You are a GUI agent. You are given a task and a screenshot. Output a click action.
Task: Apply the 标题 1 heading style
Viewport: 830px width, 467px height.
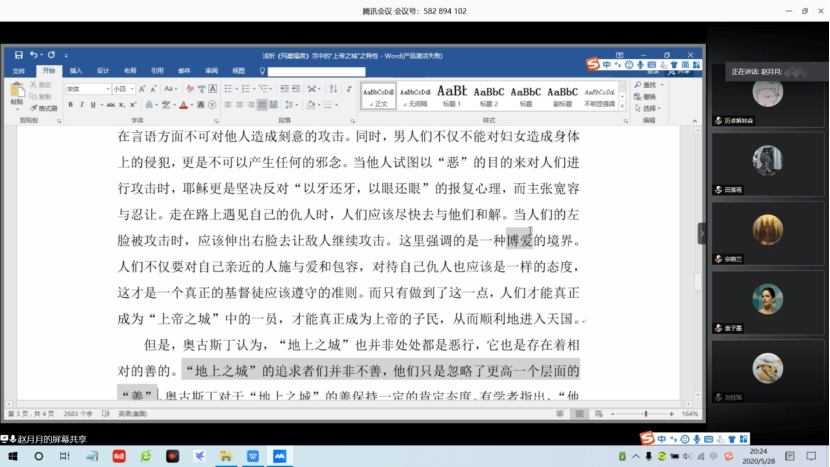(451, 95)
